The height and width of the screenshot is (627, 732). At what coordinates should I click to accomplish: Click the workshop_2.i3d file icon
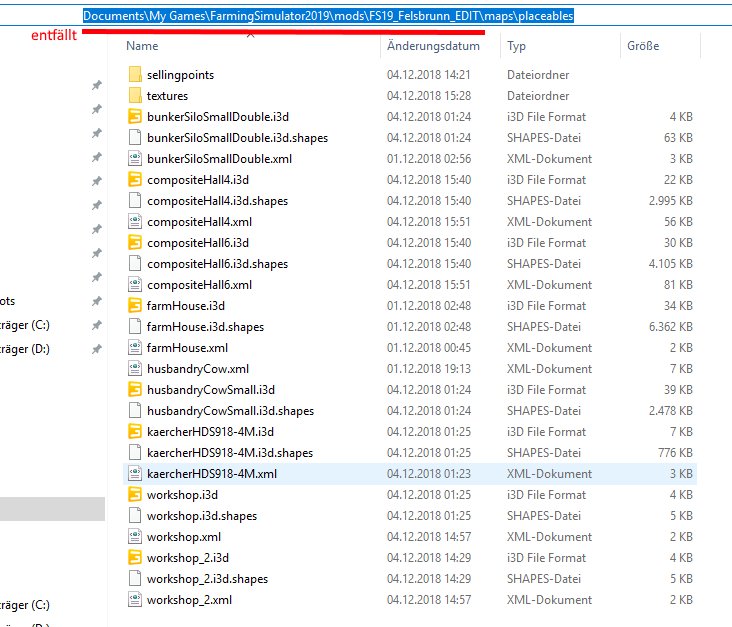[x=135, y=558]
